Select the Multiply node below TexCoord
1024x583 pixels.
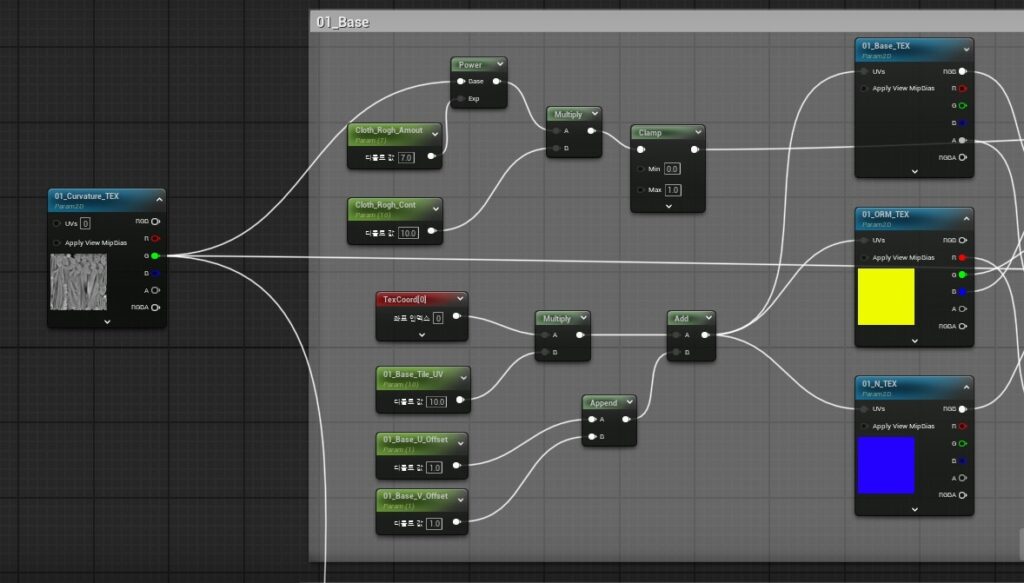point(562,336)
